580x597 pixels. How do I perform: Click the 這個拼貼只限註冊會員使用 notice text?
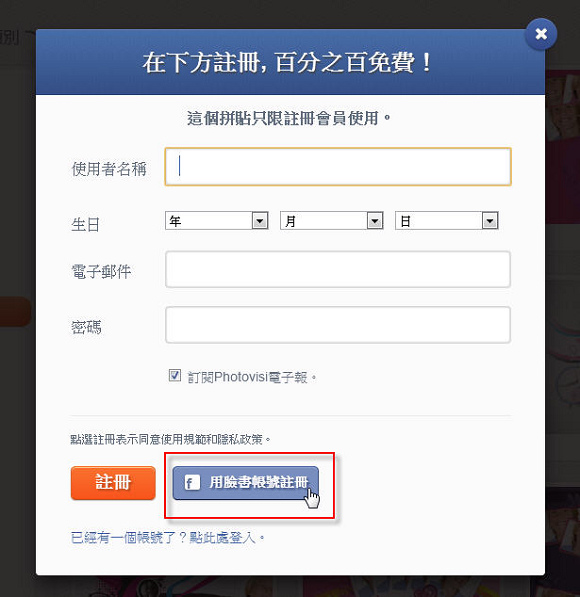[289, 118]
